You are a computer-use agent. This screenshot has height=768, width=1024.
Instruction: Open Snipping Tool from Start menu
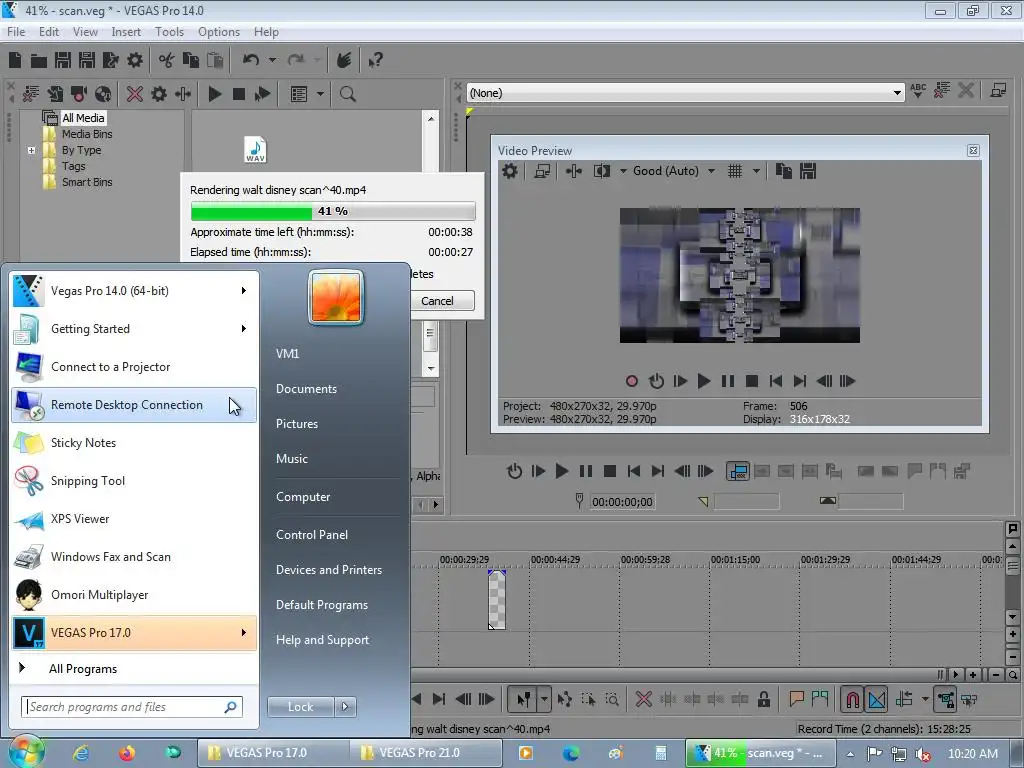(x=134, y=481)
